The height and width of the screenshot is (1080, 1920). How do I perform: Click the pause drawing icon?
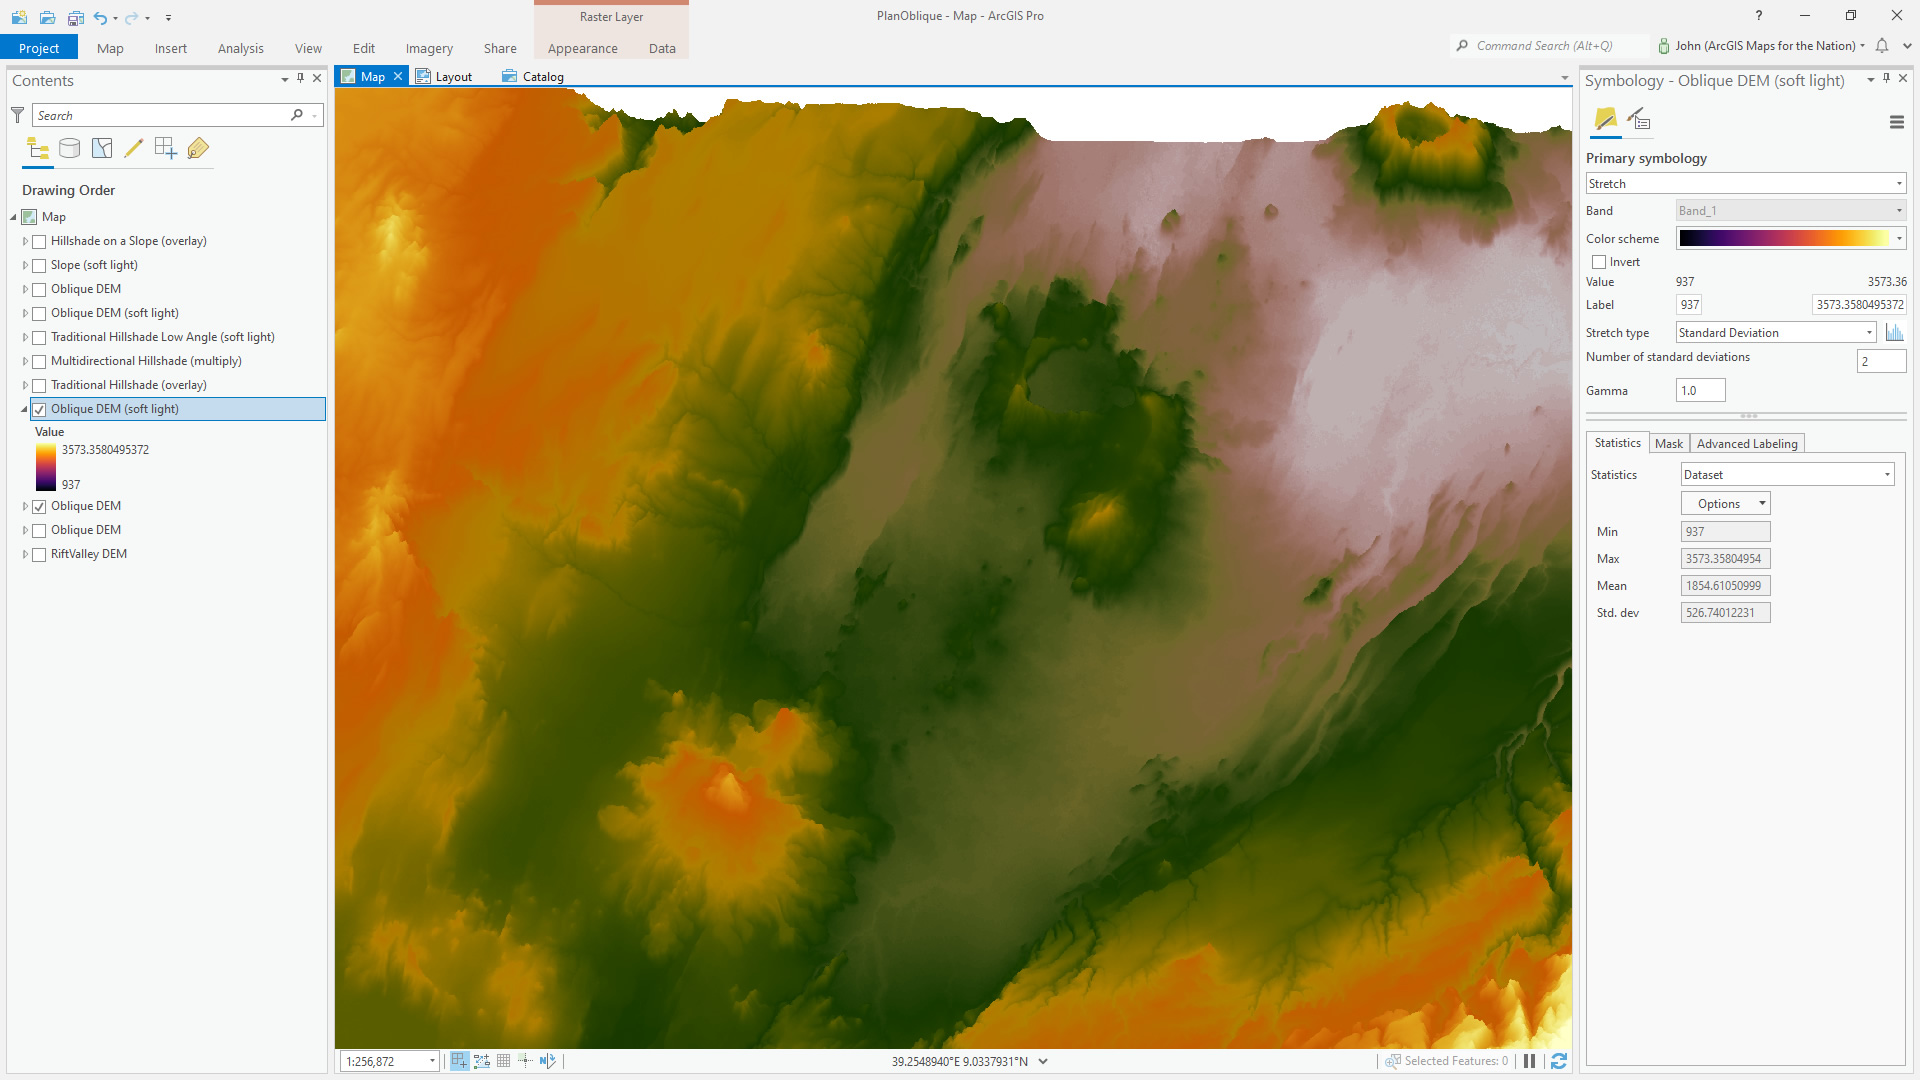pyautogui.click(x=1529, y=1061)
